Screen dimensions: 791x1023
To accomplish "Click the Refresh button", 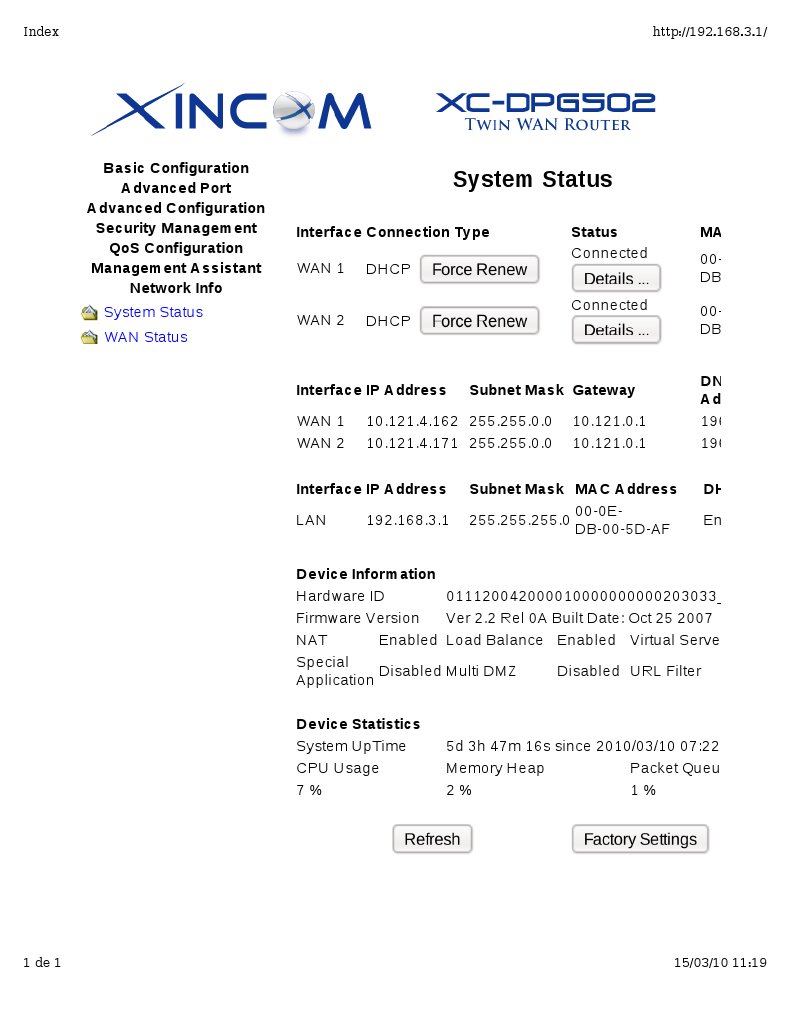I will [432, 839].
